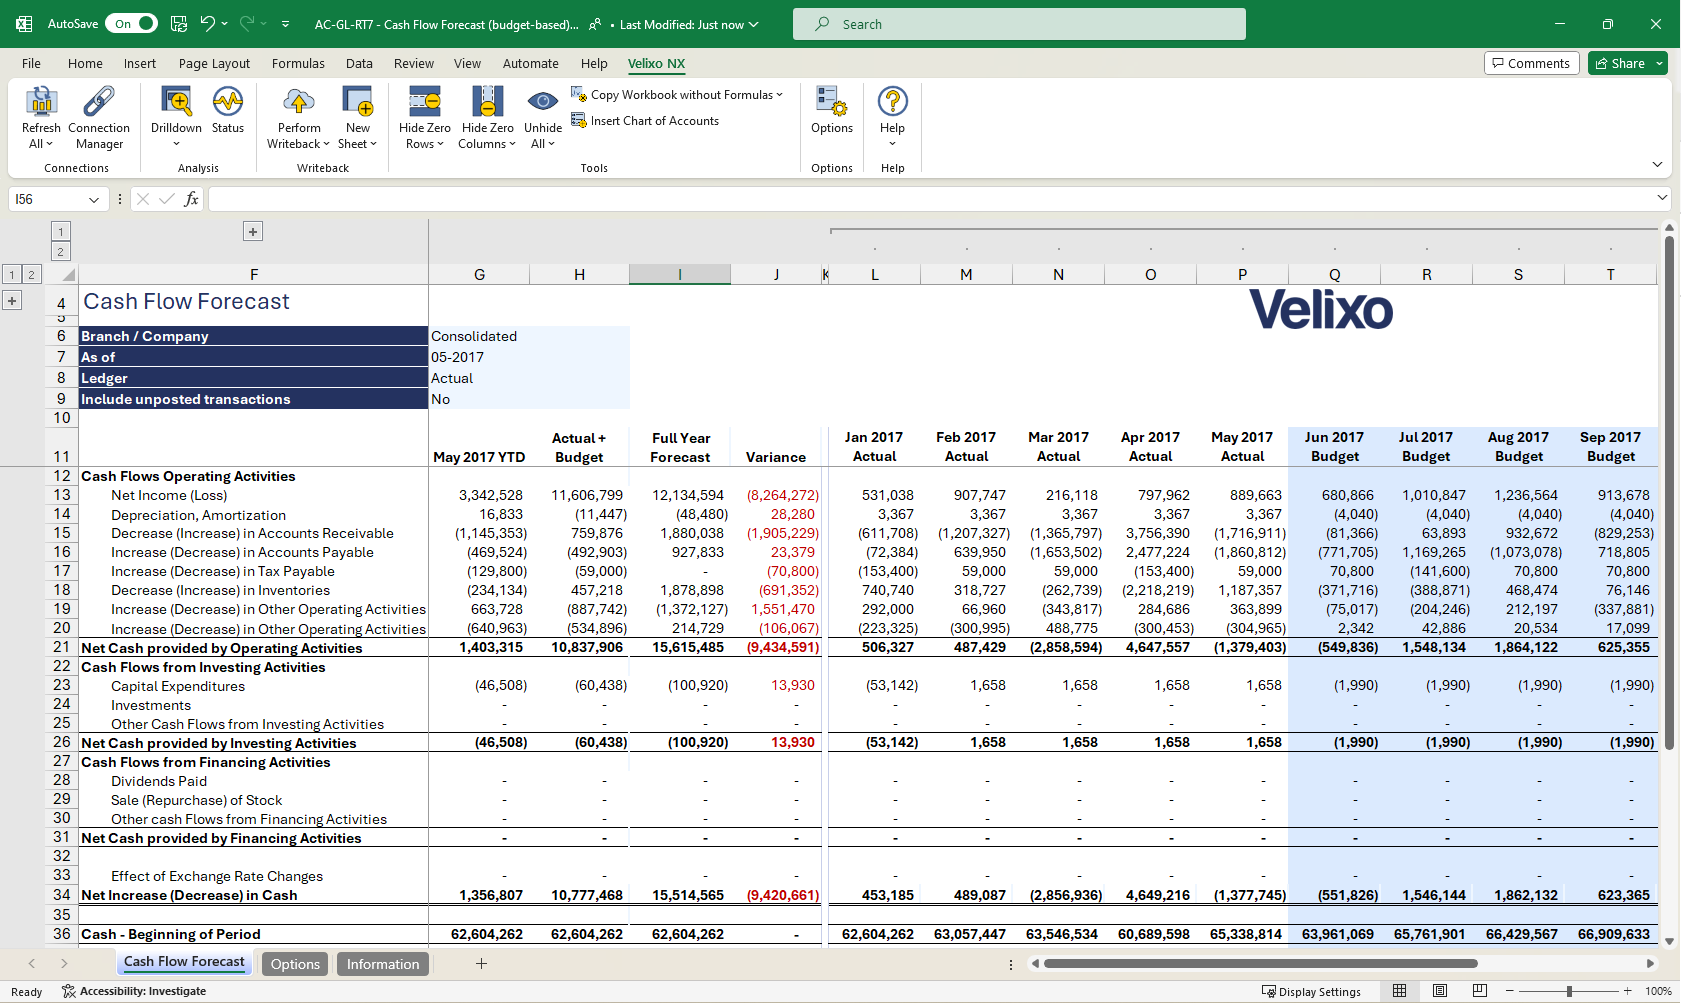Click the Capital Expenditures row label
This screenshot has width=1681, height=1003.
click(x=178, y=686)
